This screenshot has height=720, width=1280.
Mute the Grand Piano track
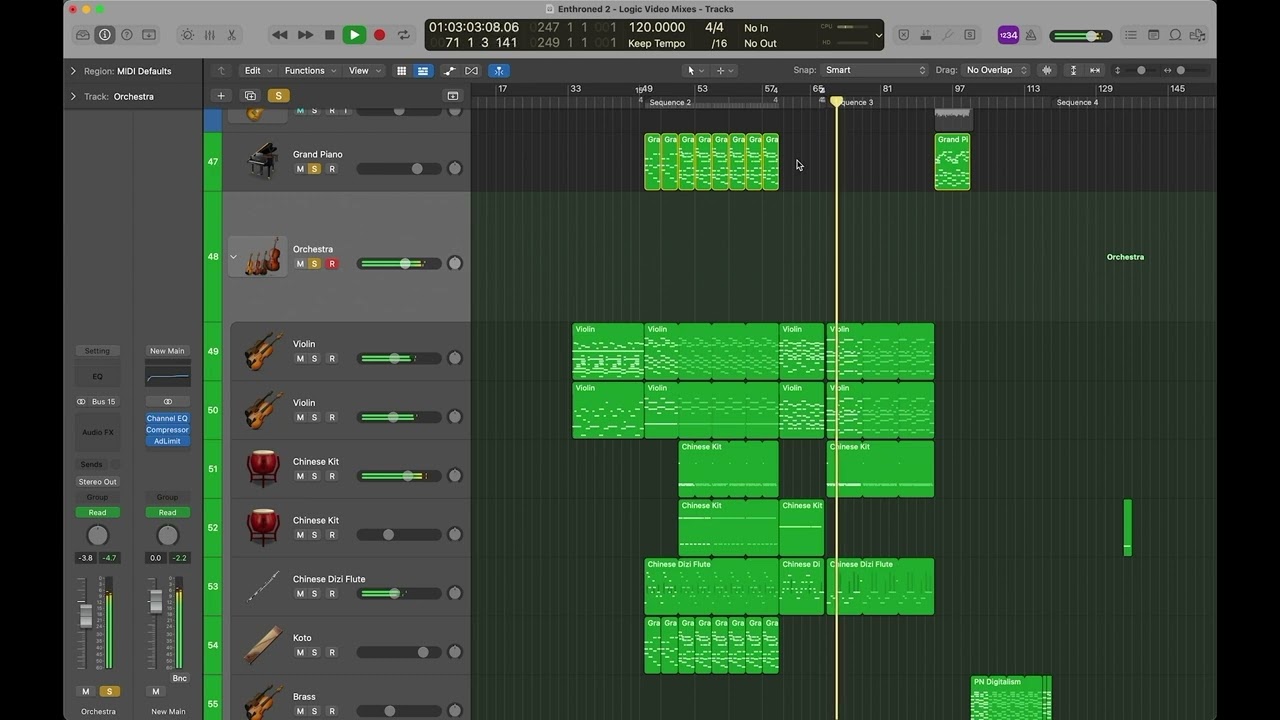pos(300,169)
